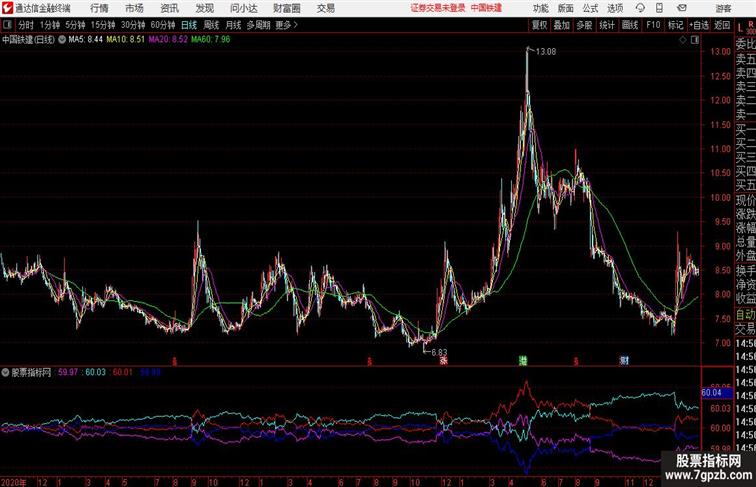Open the 问小达 menu
The image size is (756, 487).
(243, 8)
